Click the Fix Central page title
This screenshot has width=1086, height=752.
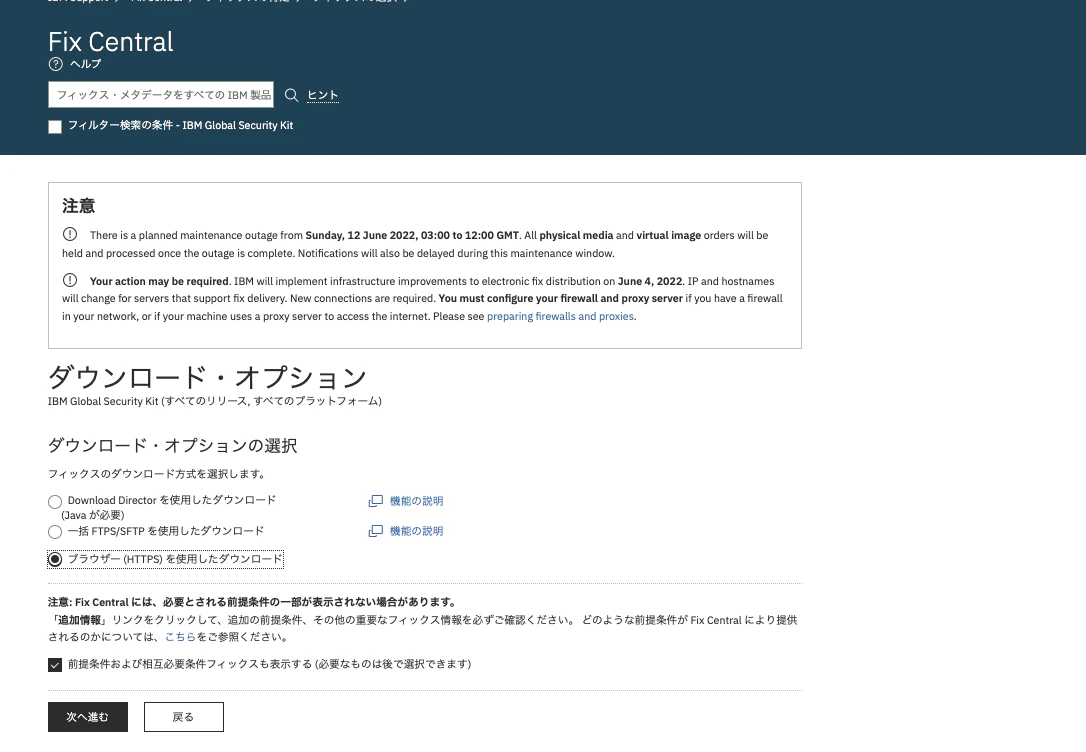(111, 42)
